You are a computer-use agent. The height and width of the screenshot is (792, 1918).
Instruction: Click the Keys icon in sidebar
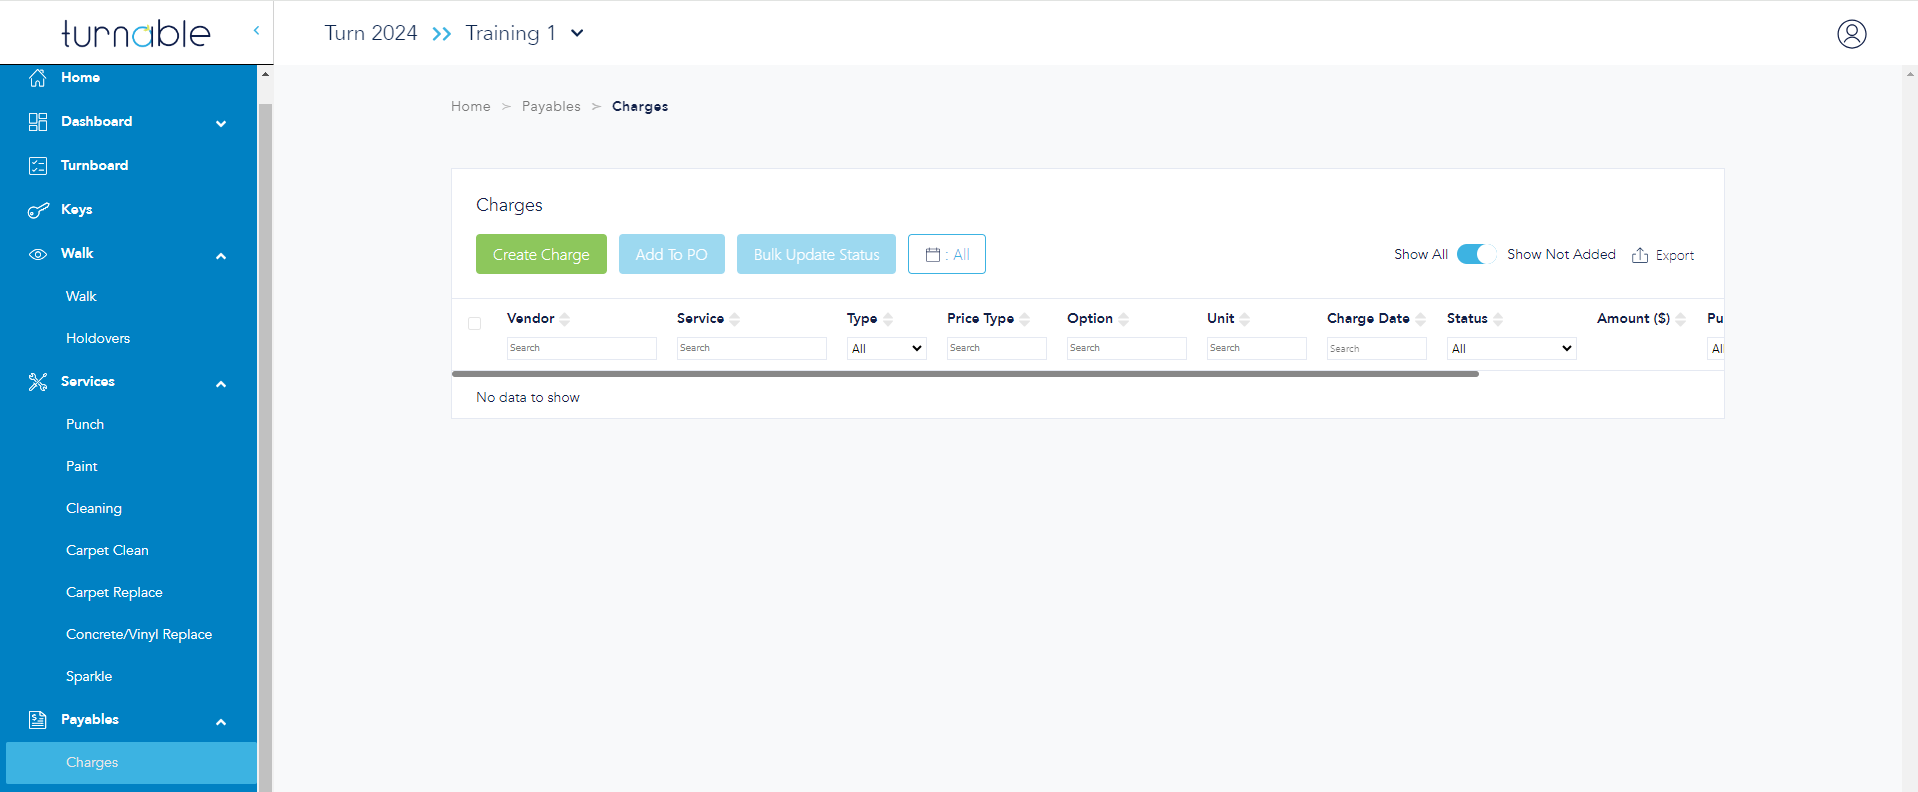point(38,209)
